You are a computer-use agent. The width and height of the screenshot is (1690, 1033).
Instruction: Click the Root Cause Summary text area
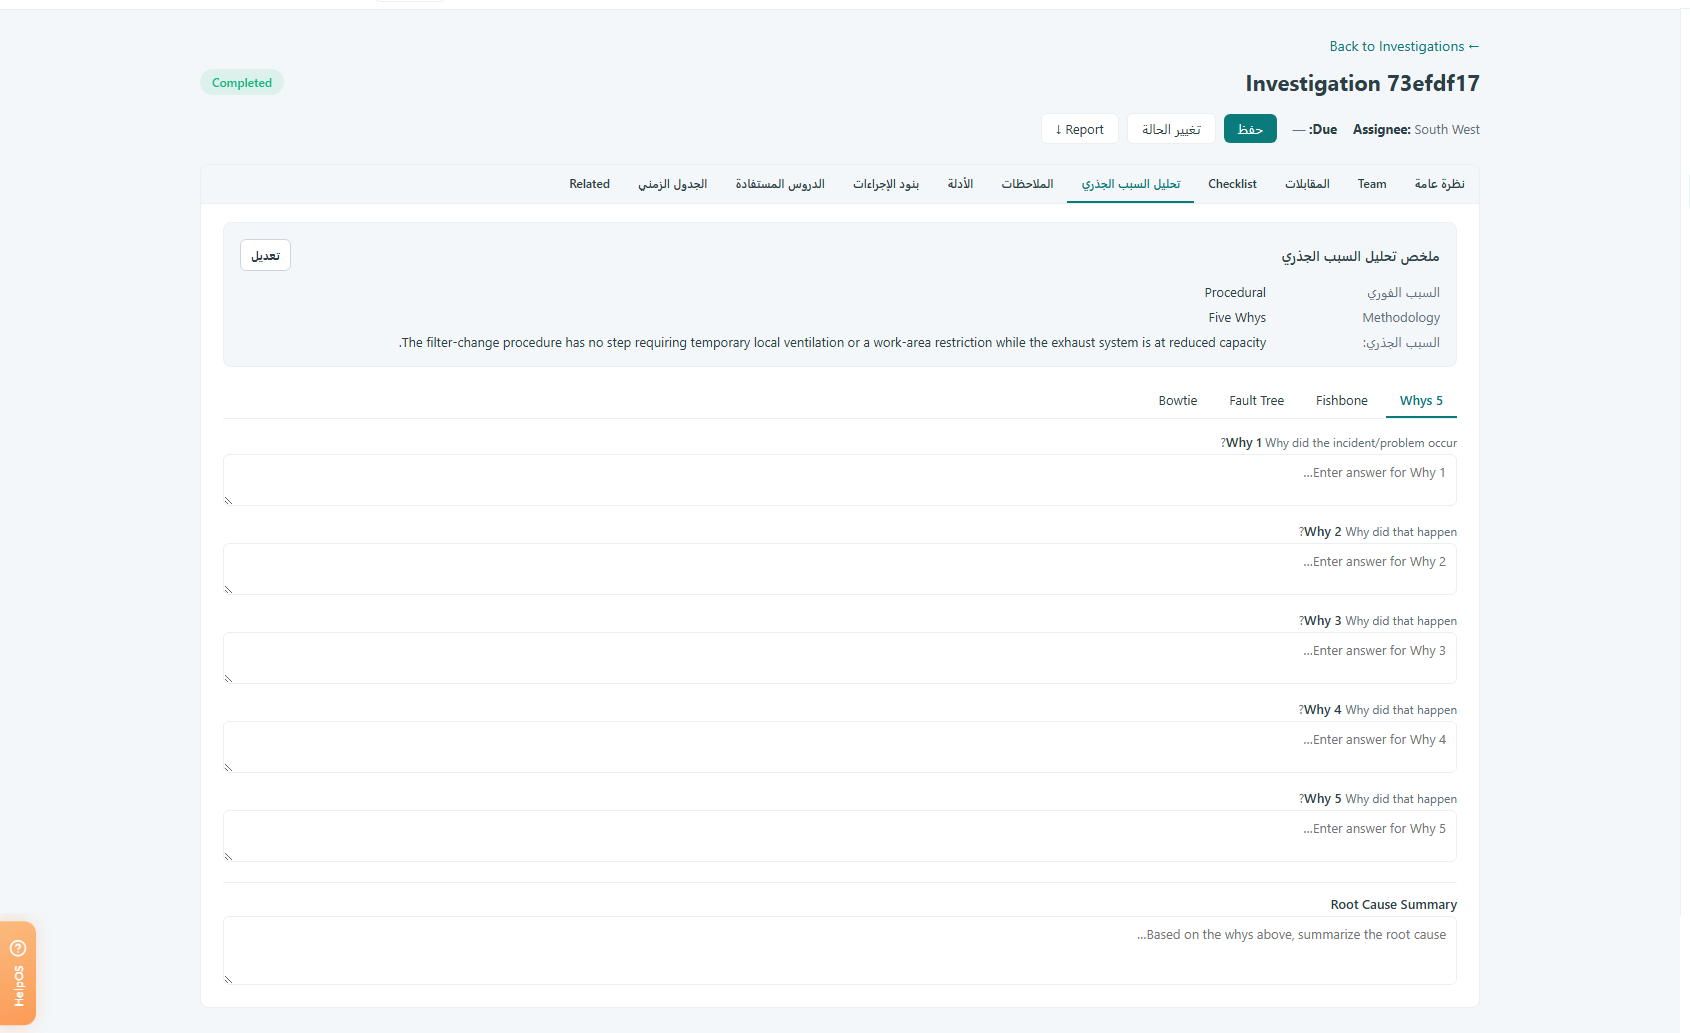pyautogui.click(x=840, y=950)
